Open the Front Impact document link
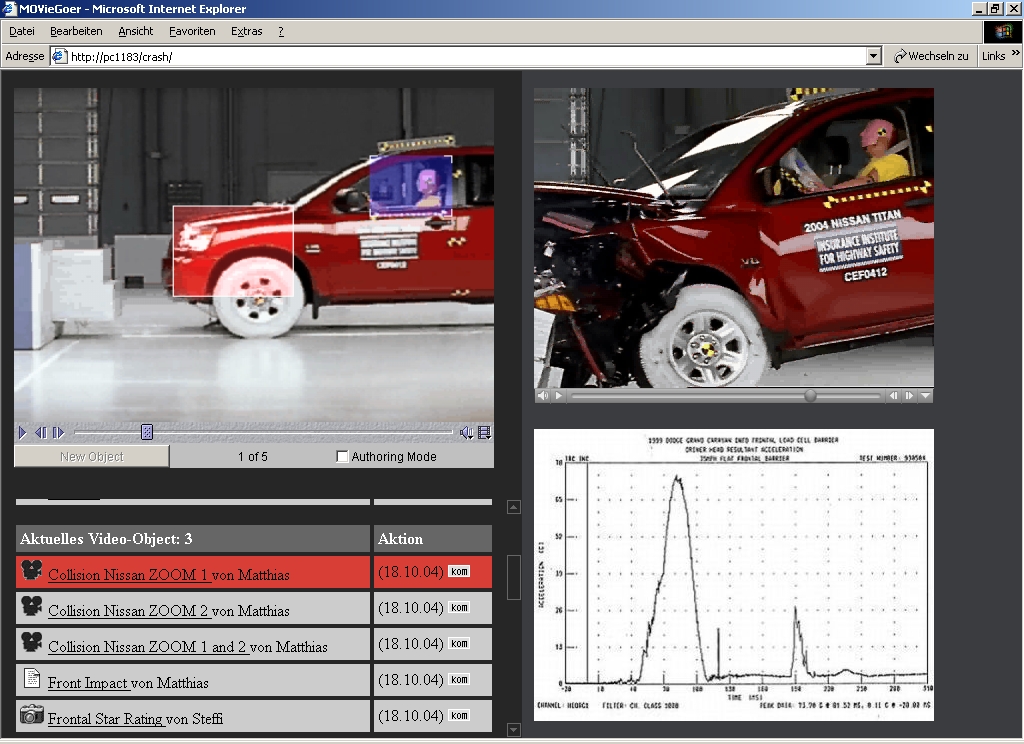1024x744 pixels. point(88,683)
